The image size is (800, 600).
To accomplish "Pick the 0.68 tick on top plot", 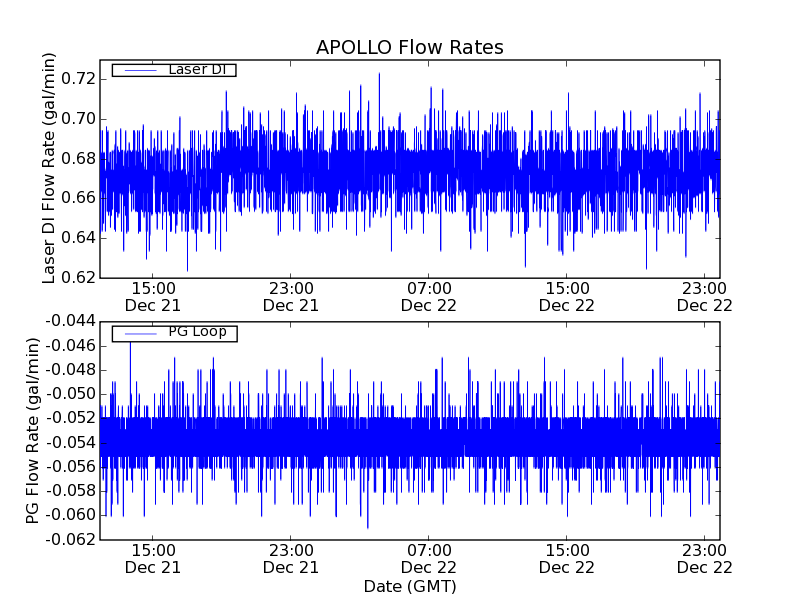I will (x=77, y=158).
